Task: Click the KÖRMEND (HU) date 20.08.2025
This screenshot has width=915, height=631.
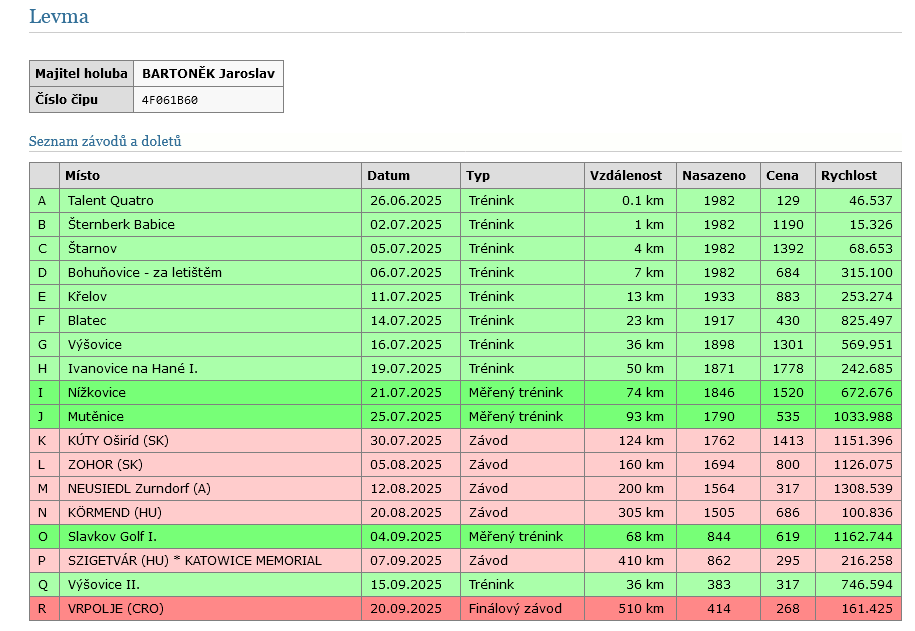Action: [x=405, y=513]
